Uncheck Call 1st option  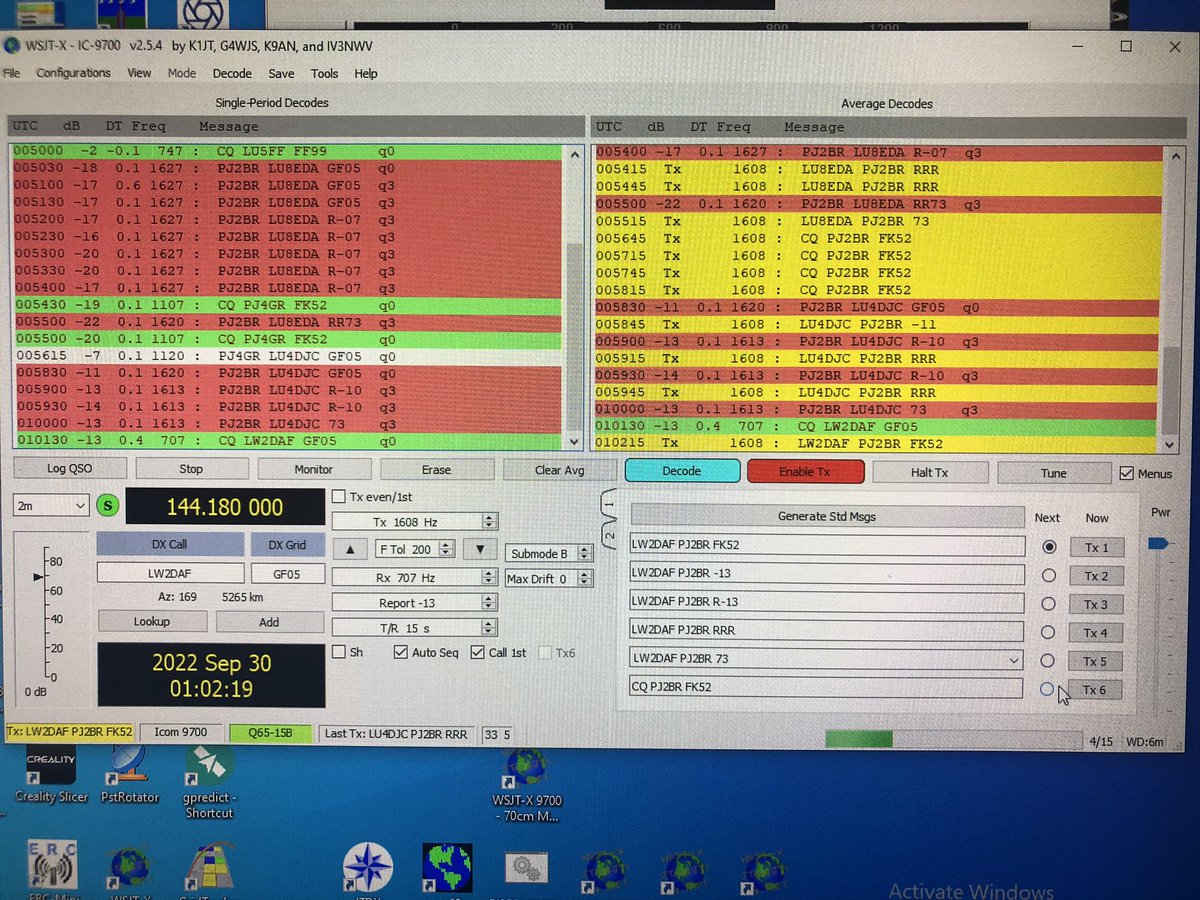point(478,652)
